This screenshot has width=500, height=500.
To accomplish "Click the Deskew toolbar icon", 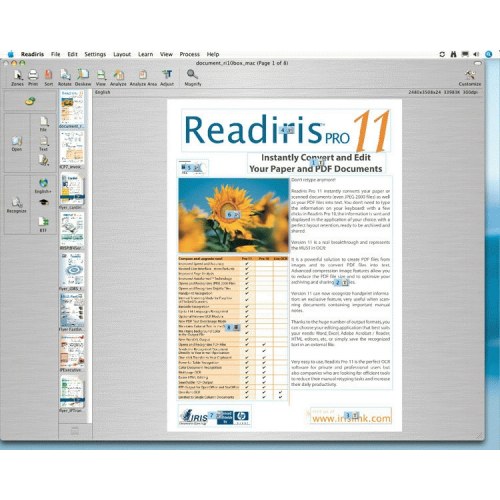I will pos(83,78).
